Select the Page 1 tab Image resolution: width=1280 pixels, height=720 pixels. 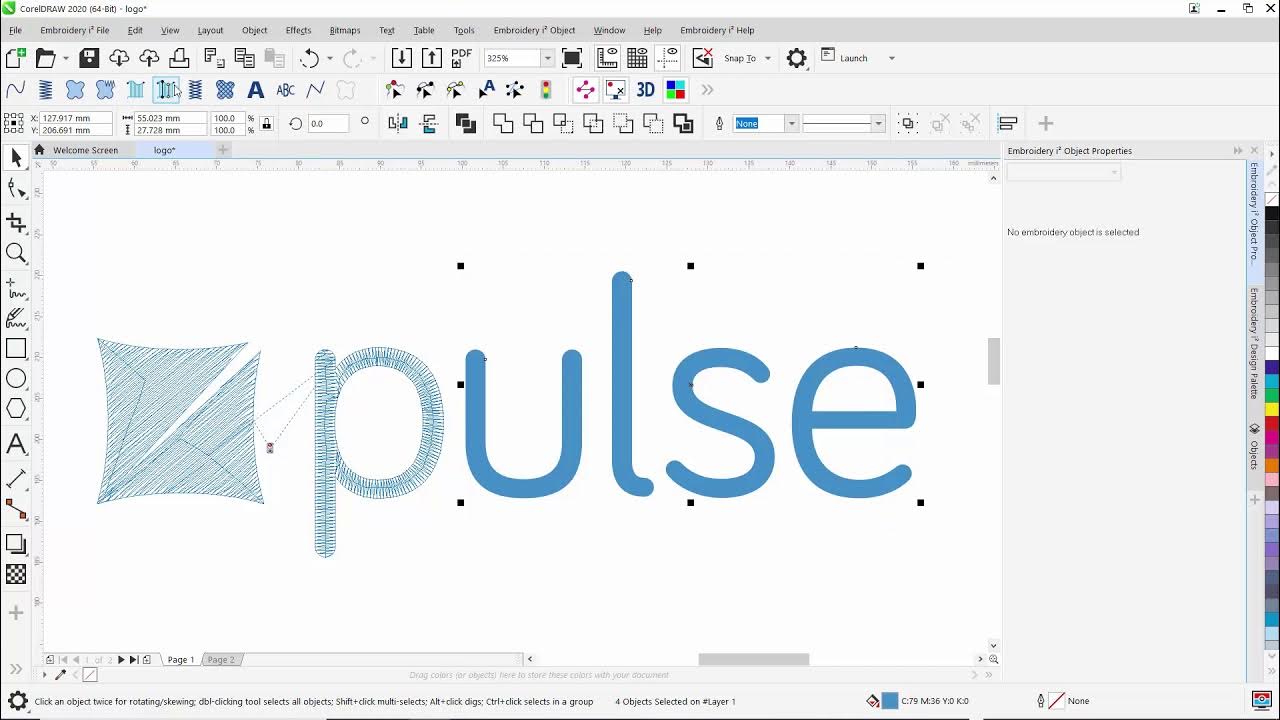[x=181, y=660]
